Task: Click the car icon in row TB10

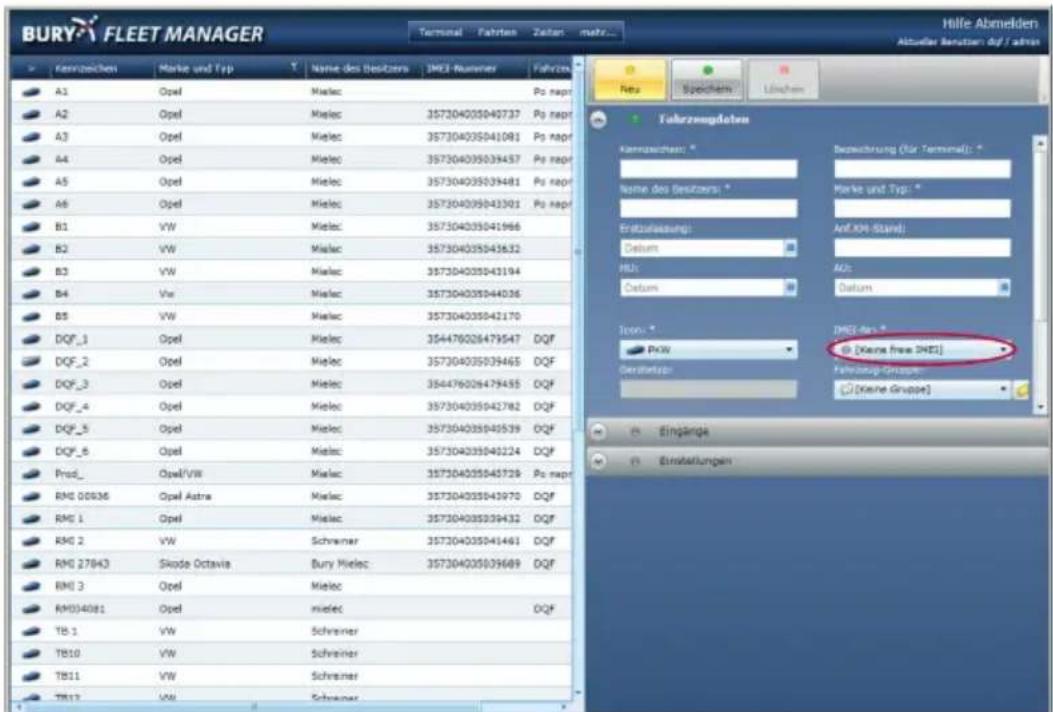Action: [31, 654]
